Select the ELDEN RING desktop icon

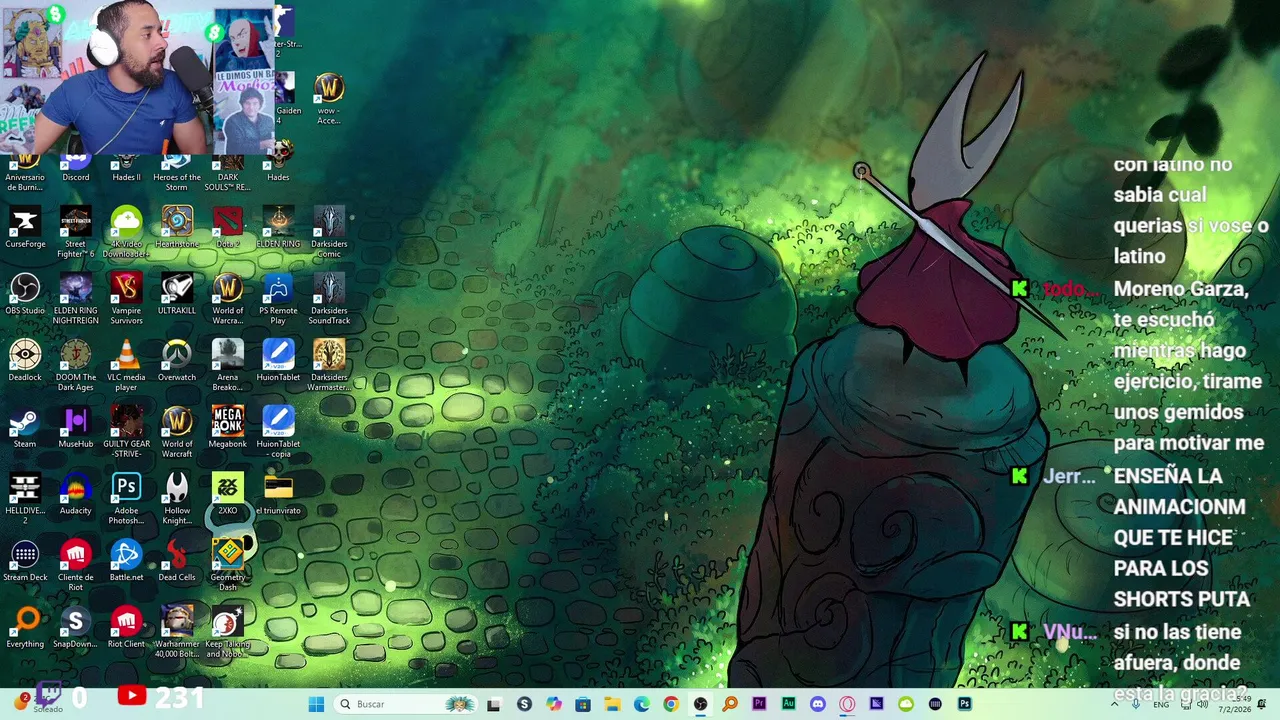click(x=278, y=228)
